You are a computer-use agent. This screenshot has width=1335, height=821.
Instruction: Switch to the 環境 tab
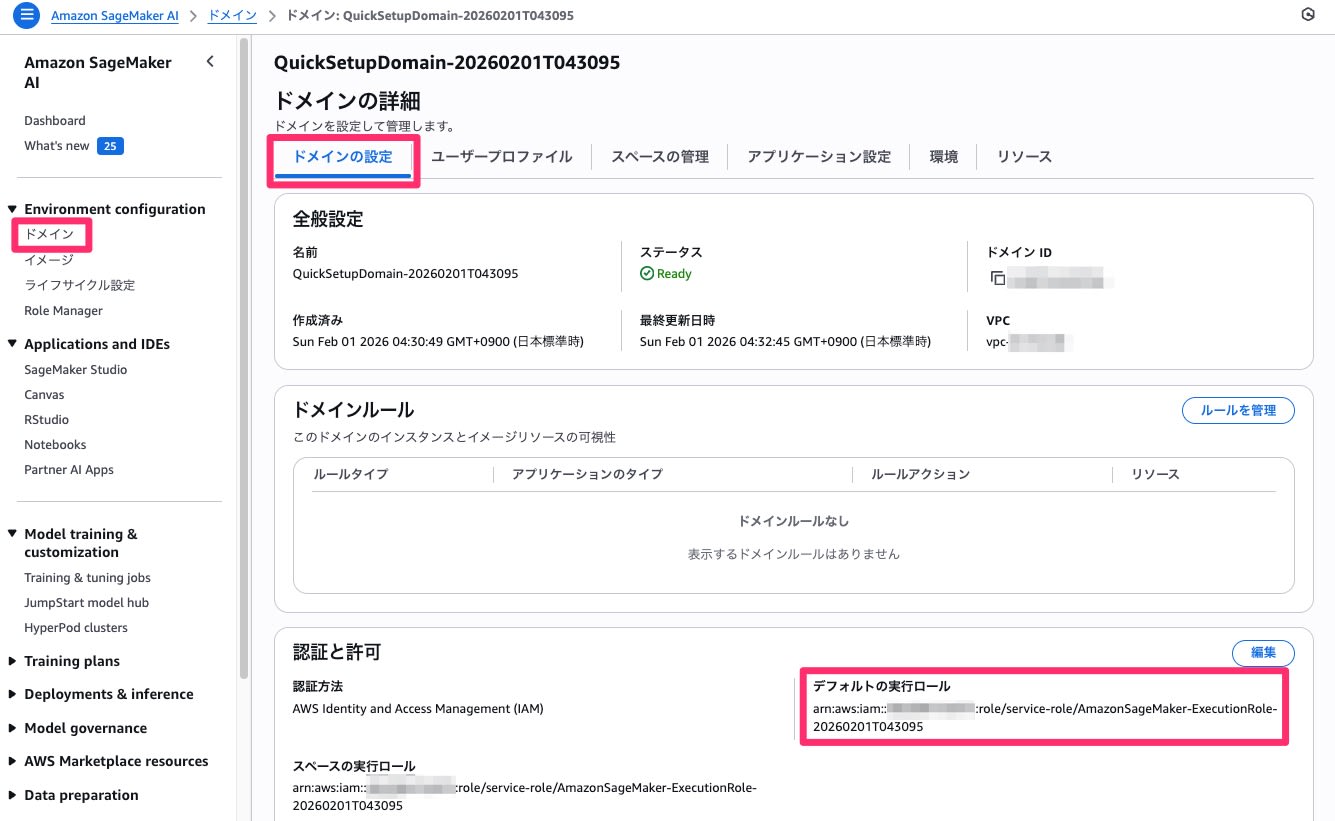tap(944, 157)
